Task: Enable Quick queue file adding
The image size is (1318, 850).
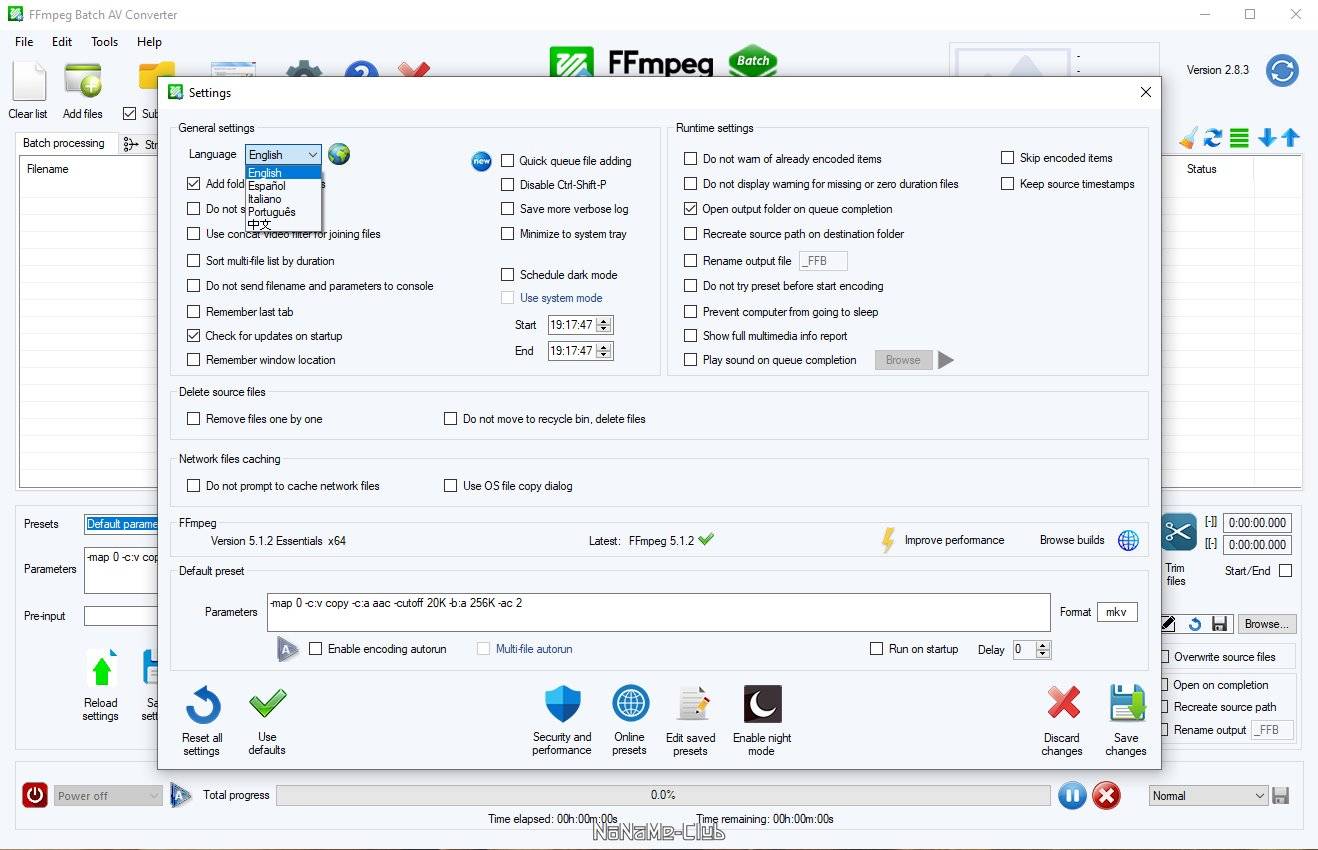Action: (508, 161)
